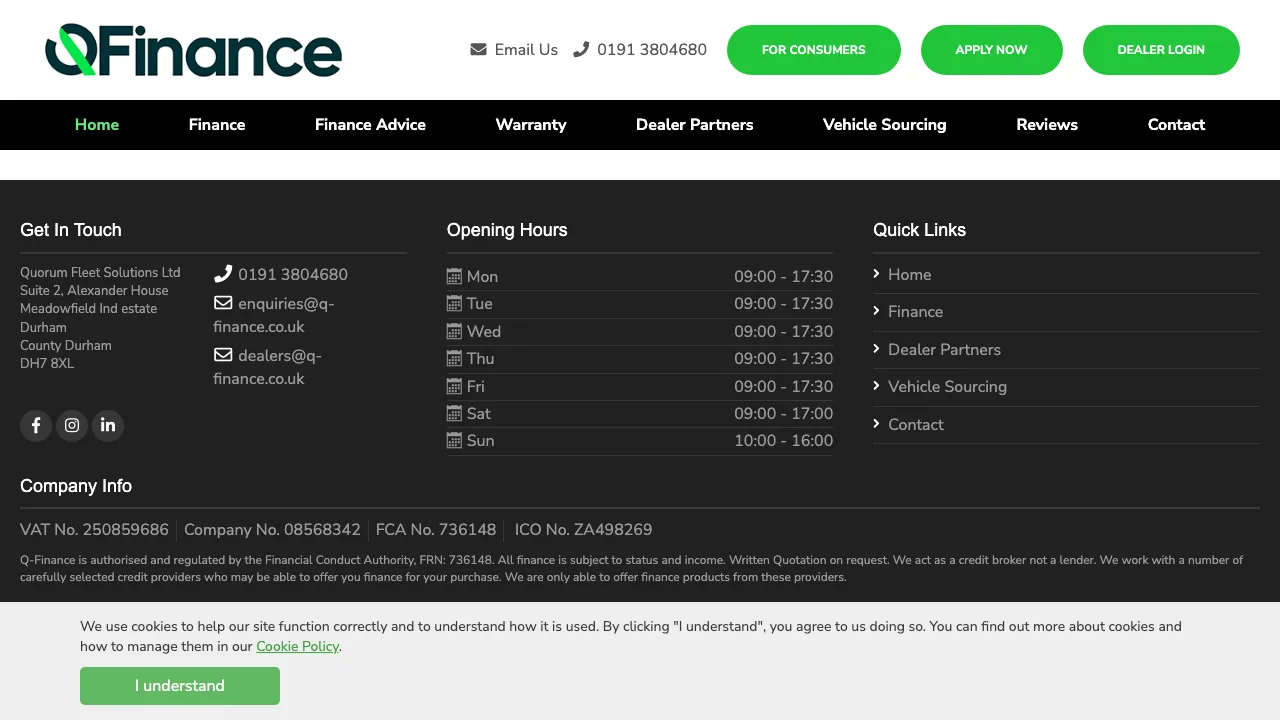The image size is (1280, 720).
Task: Open the Finance Advice menu item
Action: (x=370, y=124)
